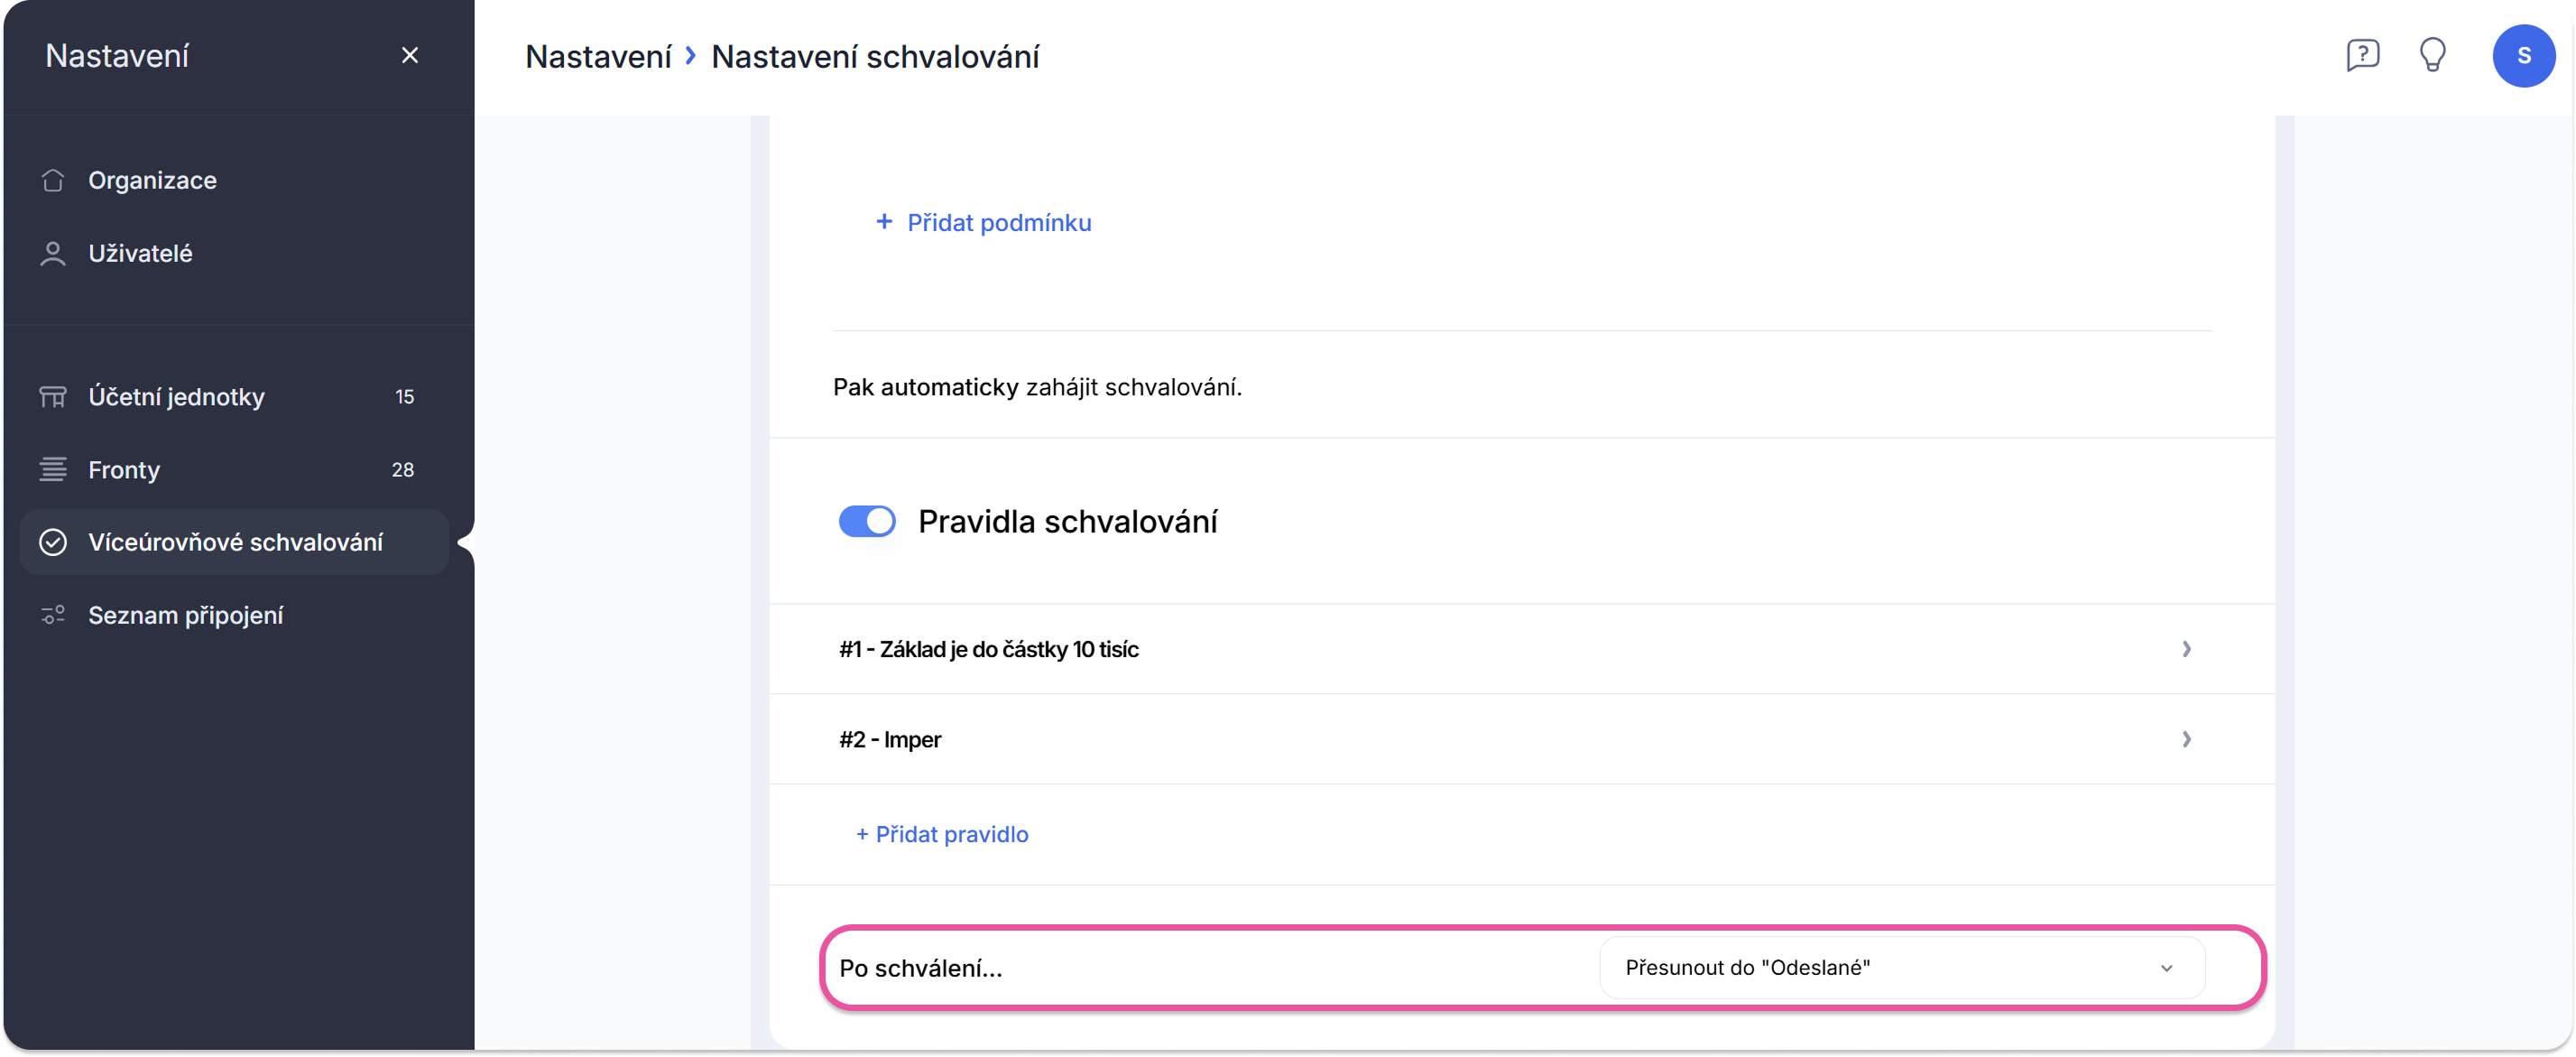Open the user avatar menu
Image resolution: width=2576 pixels, height=1057 pixels.
(x=2523, y=56)
